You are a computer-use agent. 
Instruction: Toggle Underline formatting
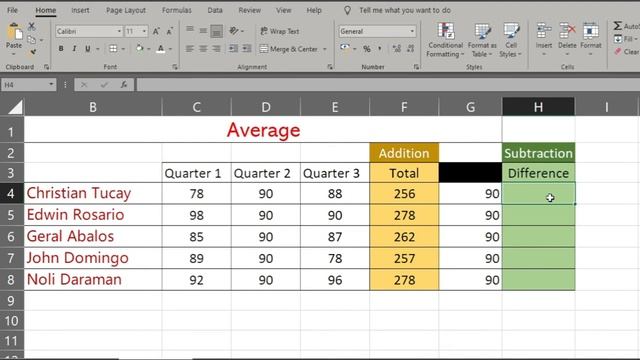(87, 49)
